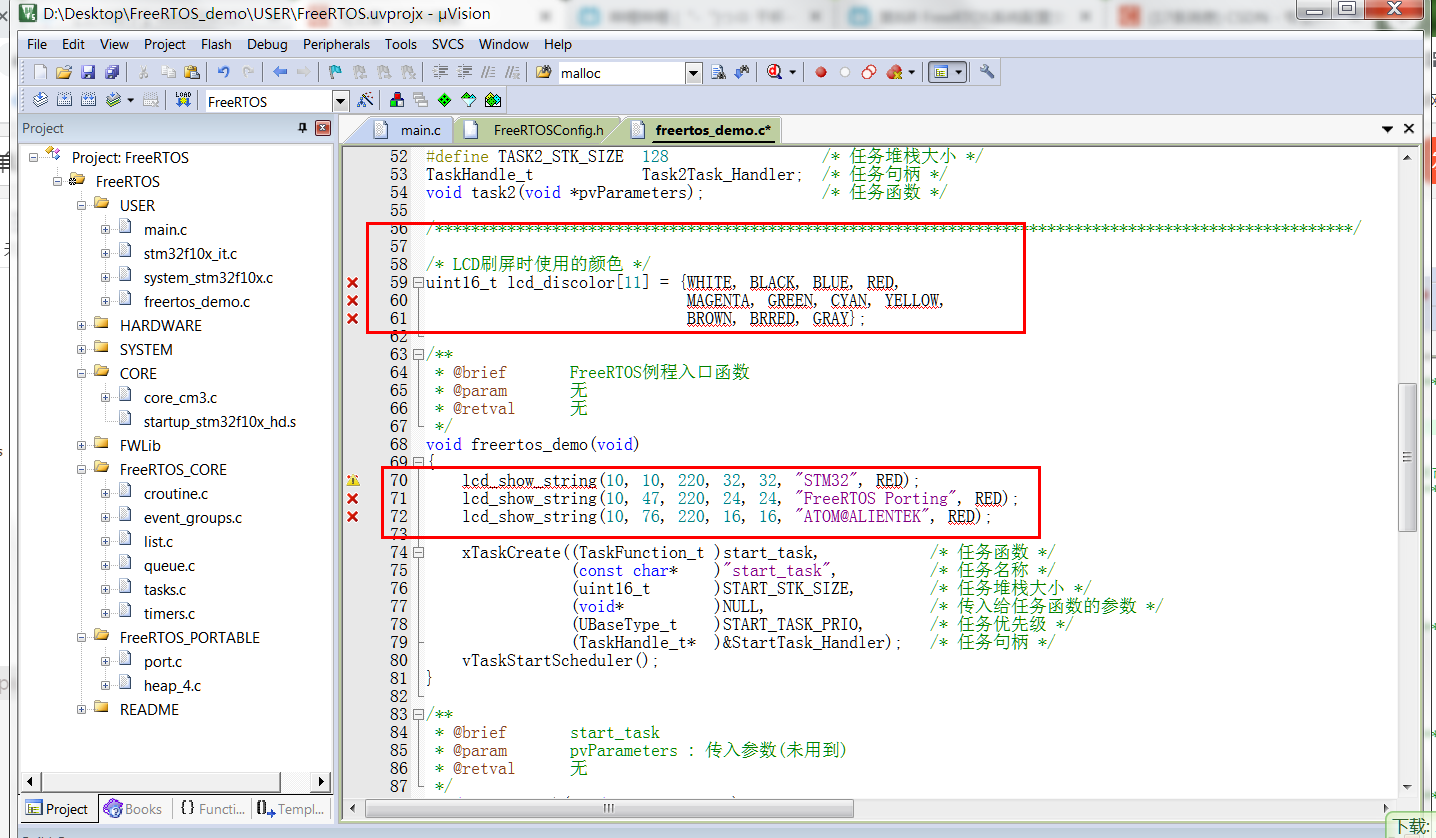Pin the Project panel

coord(303,128)
